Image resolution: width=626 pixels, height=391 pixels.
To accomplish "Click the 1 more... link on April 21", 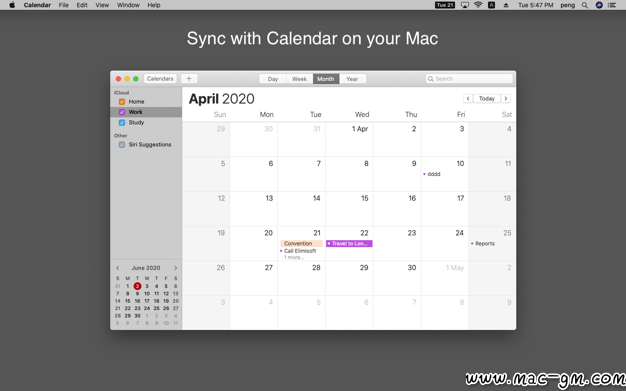I will [294, 258].
